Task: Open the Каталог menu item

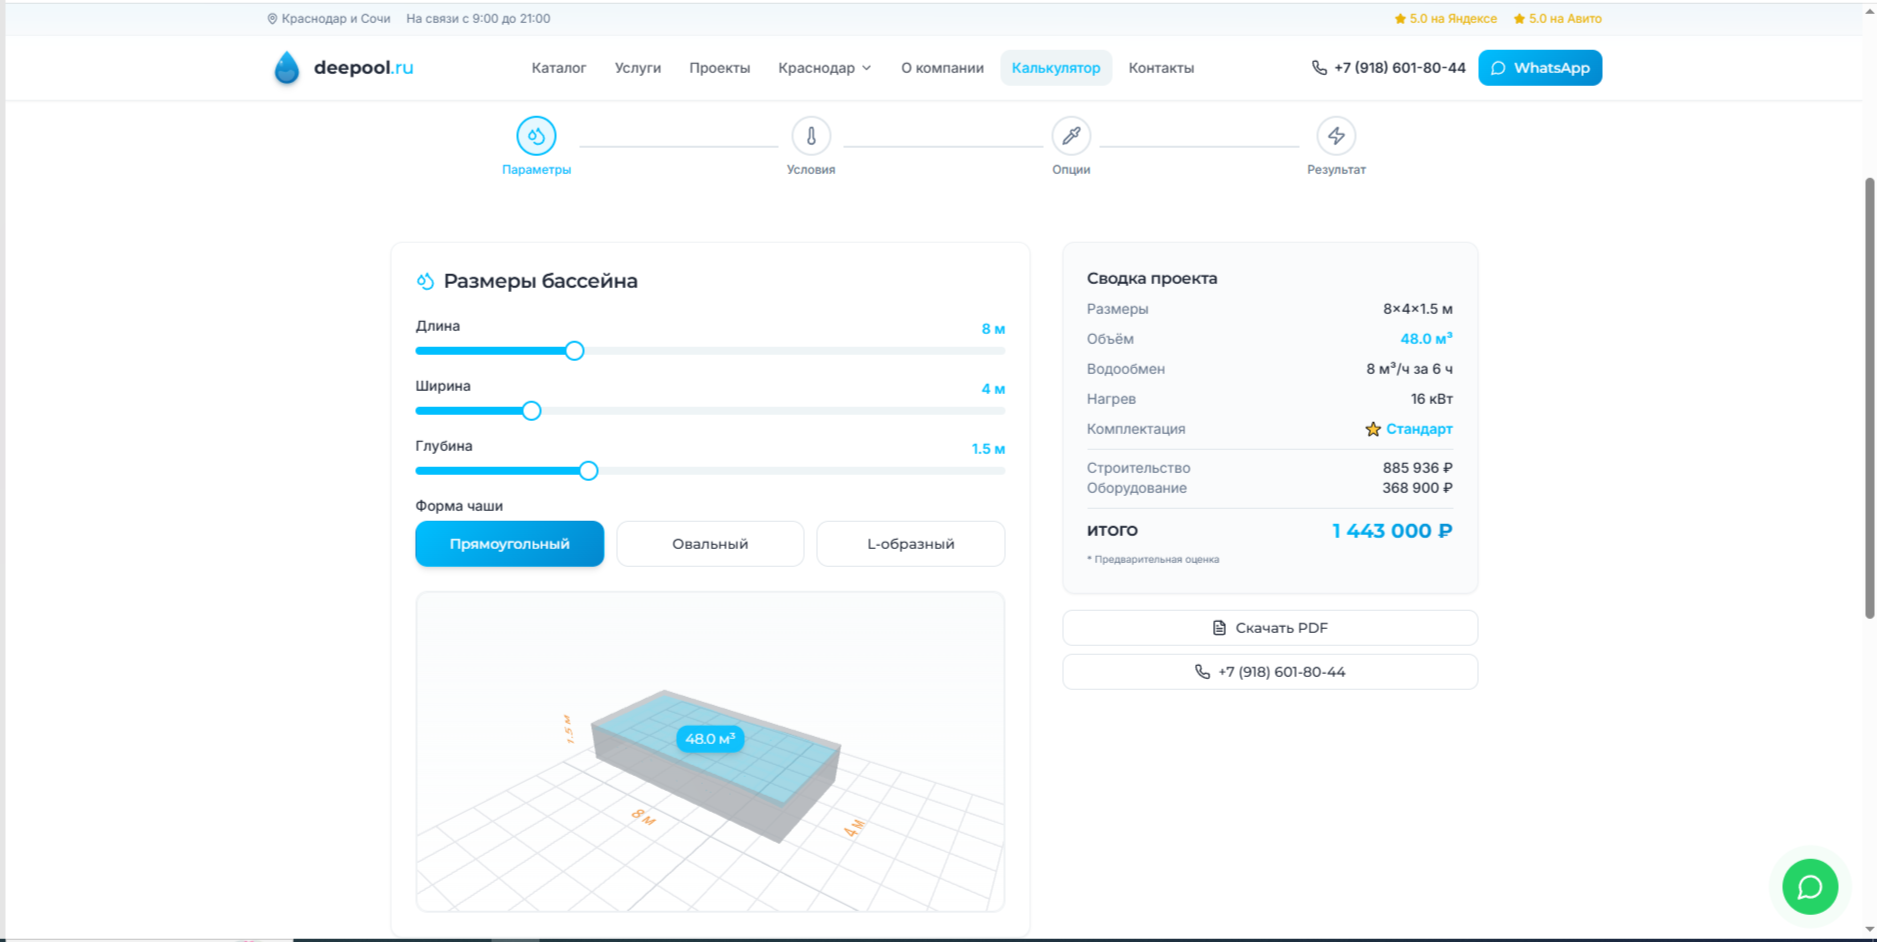Action: click(x=559, y=68)
